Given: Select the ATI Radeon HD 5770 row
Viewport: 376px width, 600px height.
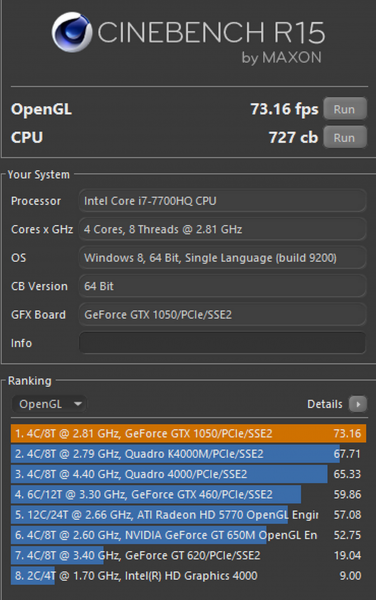Looking at the screenshot, I should click(188, 515).
